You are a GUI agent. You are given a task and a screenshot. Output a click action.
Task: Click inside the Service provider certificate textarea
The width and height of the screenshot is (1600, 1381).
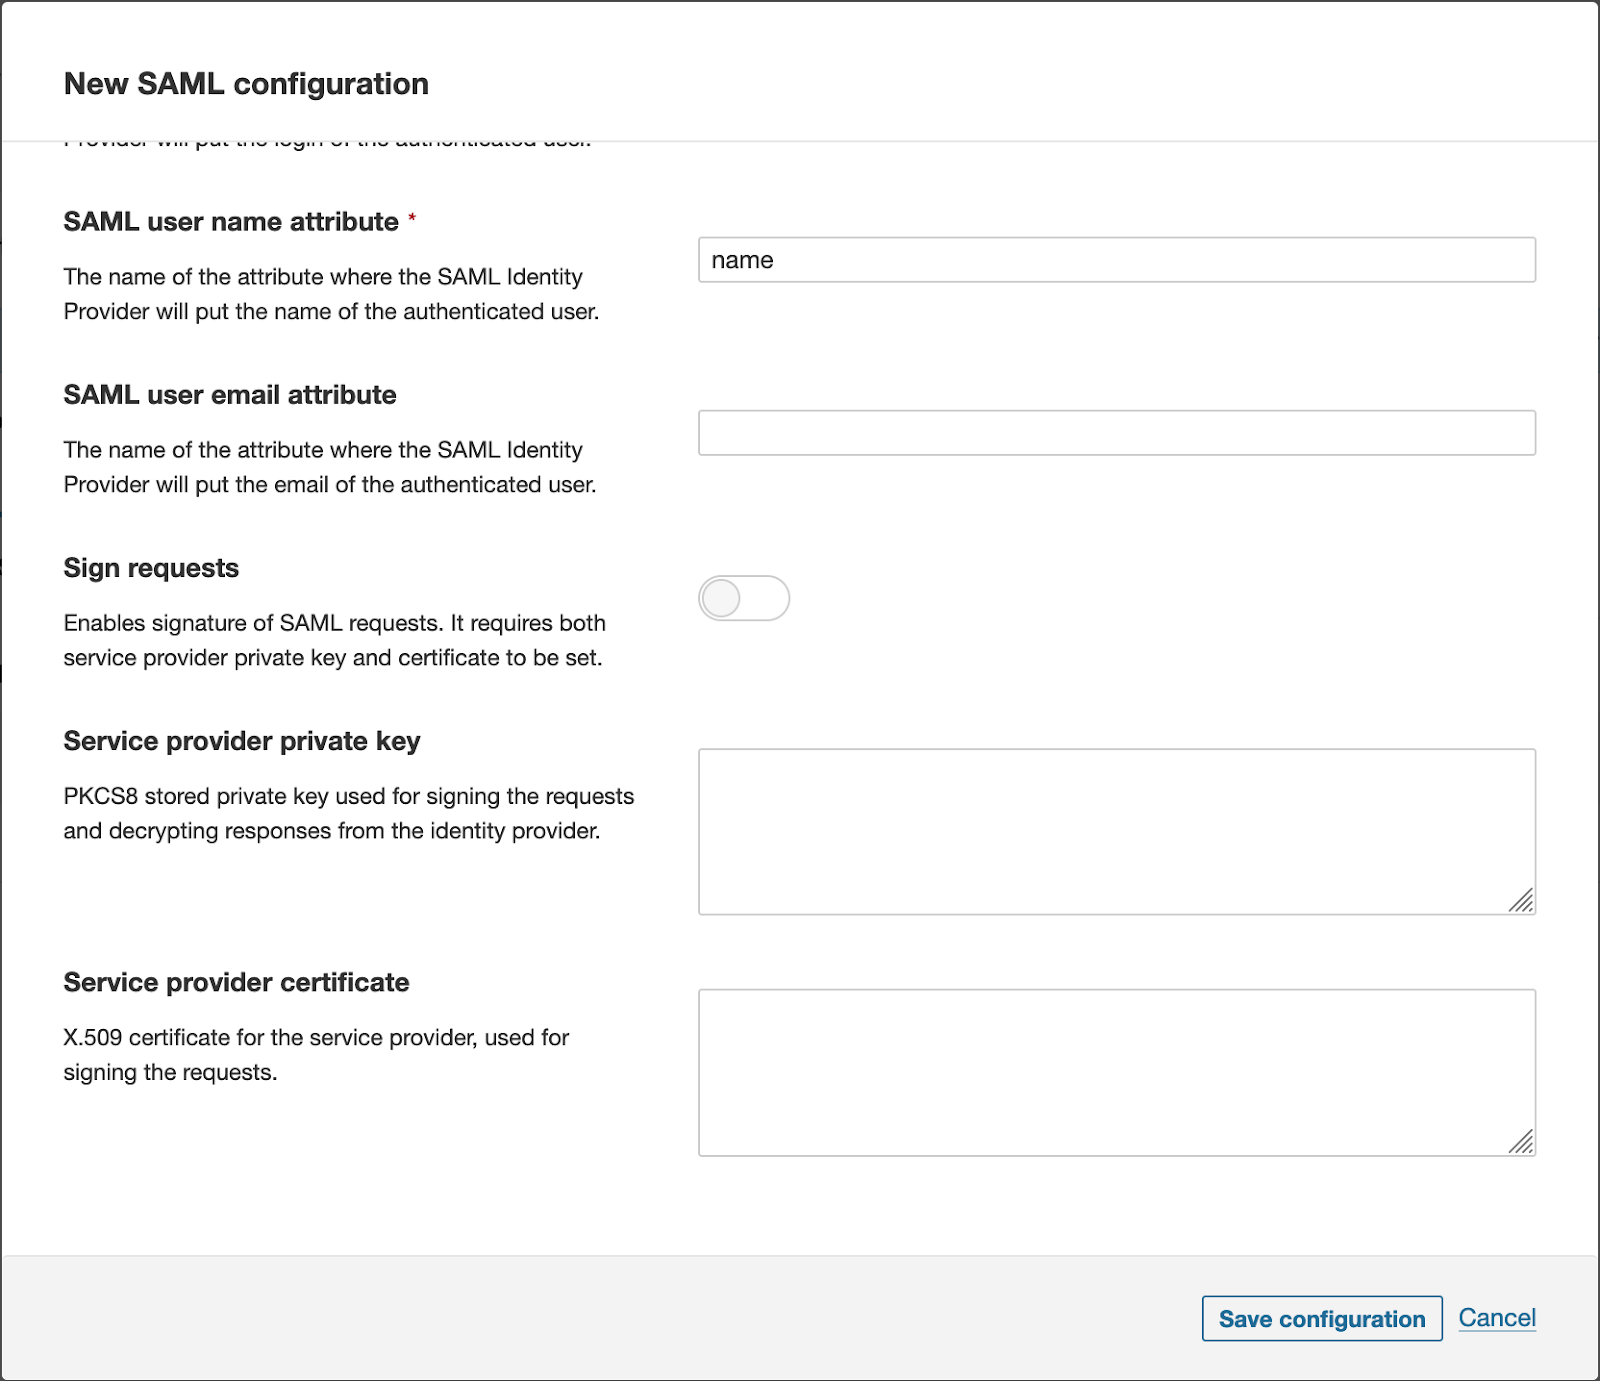click(x=1116, y=1072)
